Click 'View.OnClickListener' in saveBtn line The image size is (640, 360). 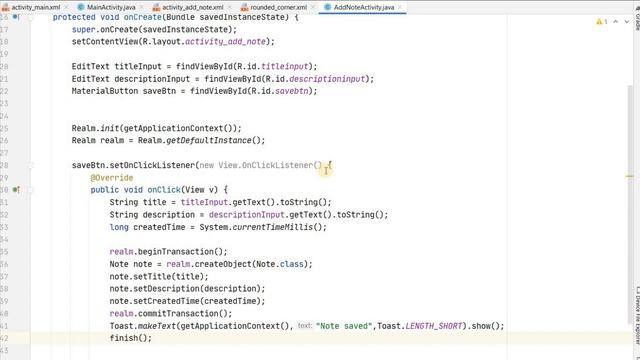tap(265, 165)
